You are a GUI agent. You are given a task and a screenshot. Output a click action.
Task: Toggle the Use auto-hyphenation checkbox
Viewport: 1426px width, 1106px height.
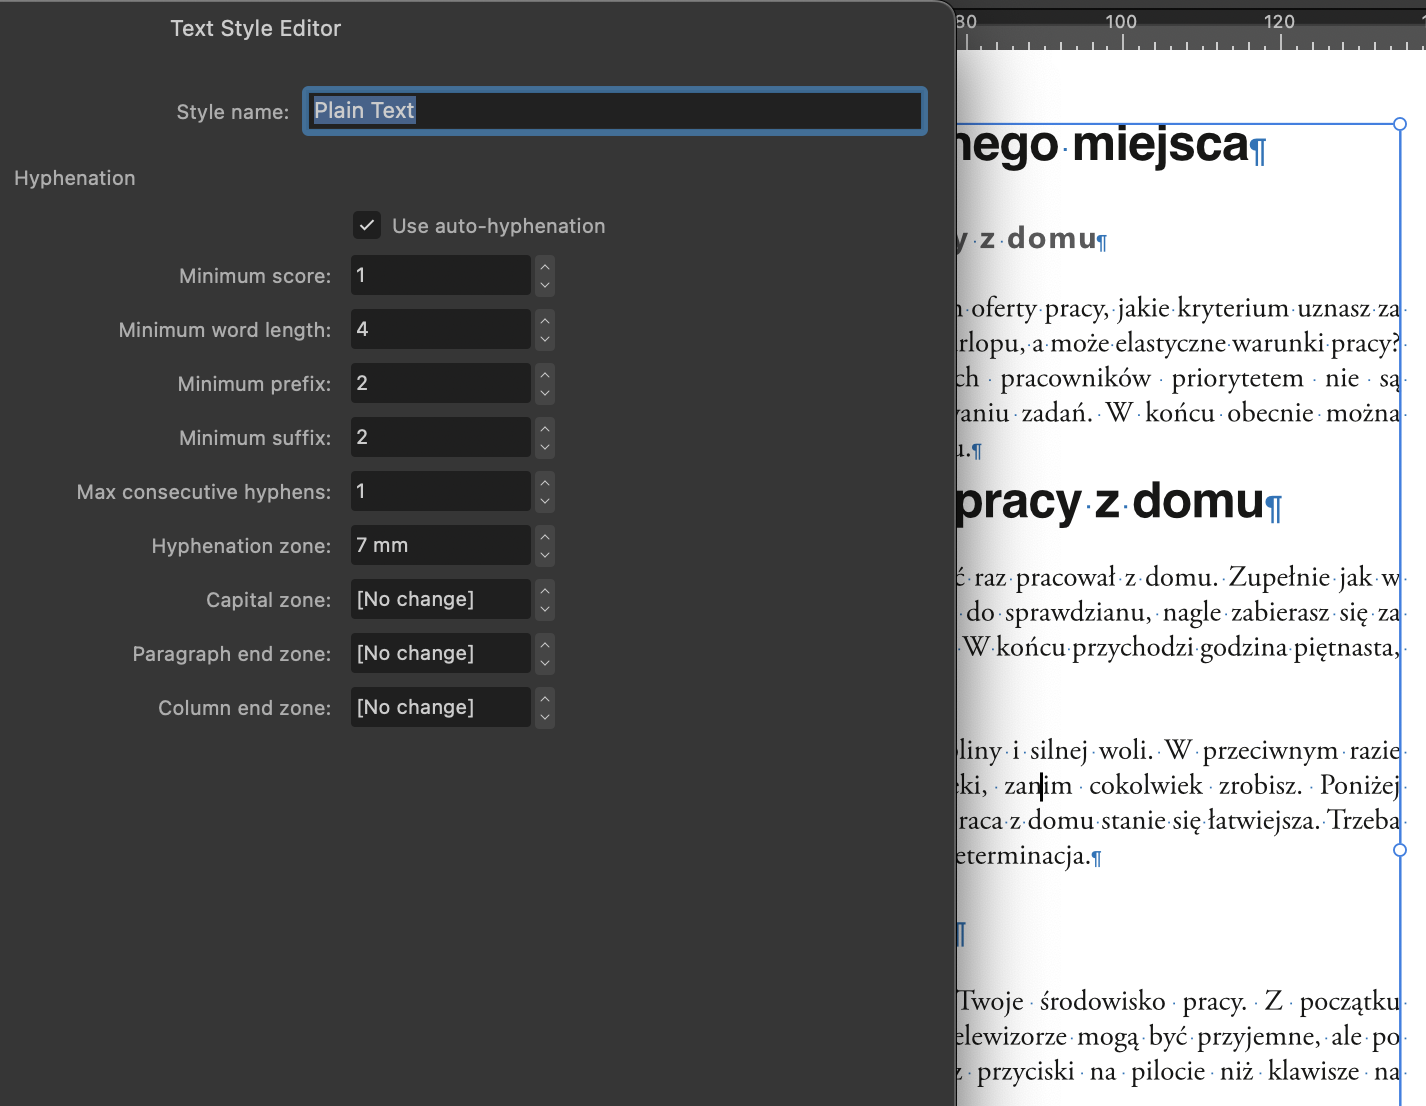pyautogui.click(x=367, y=226)
